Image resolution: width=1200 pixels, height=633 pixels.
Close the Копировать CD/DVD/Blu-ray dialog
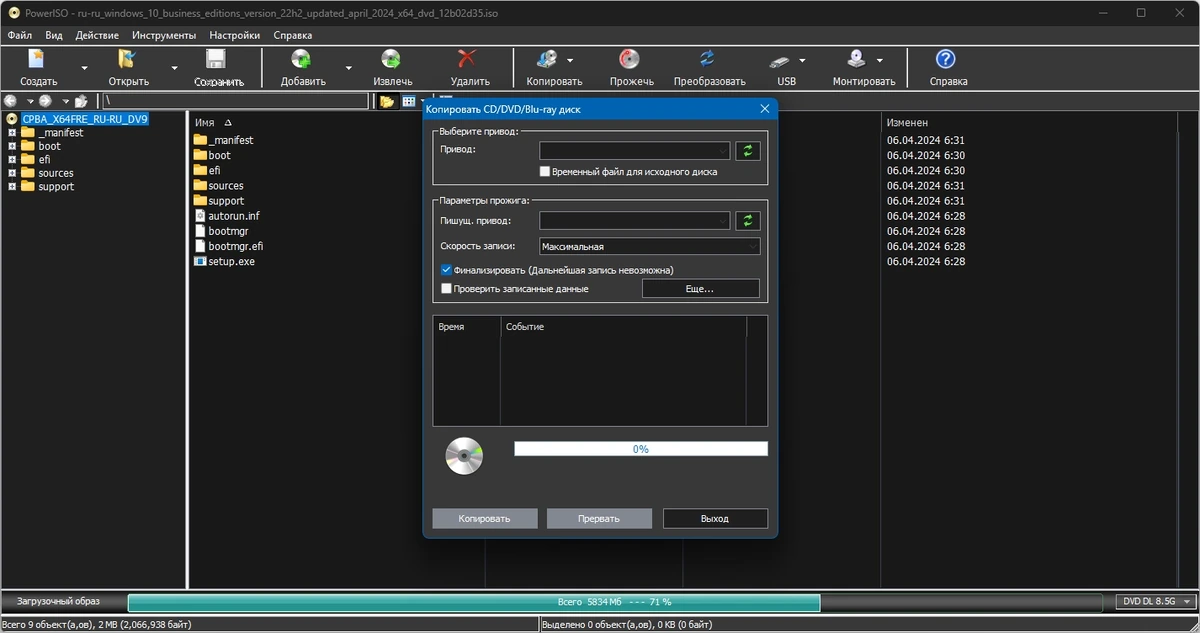tap(765, 109)
